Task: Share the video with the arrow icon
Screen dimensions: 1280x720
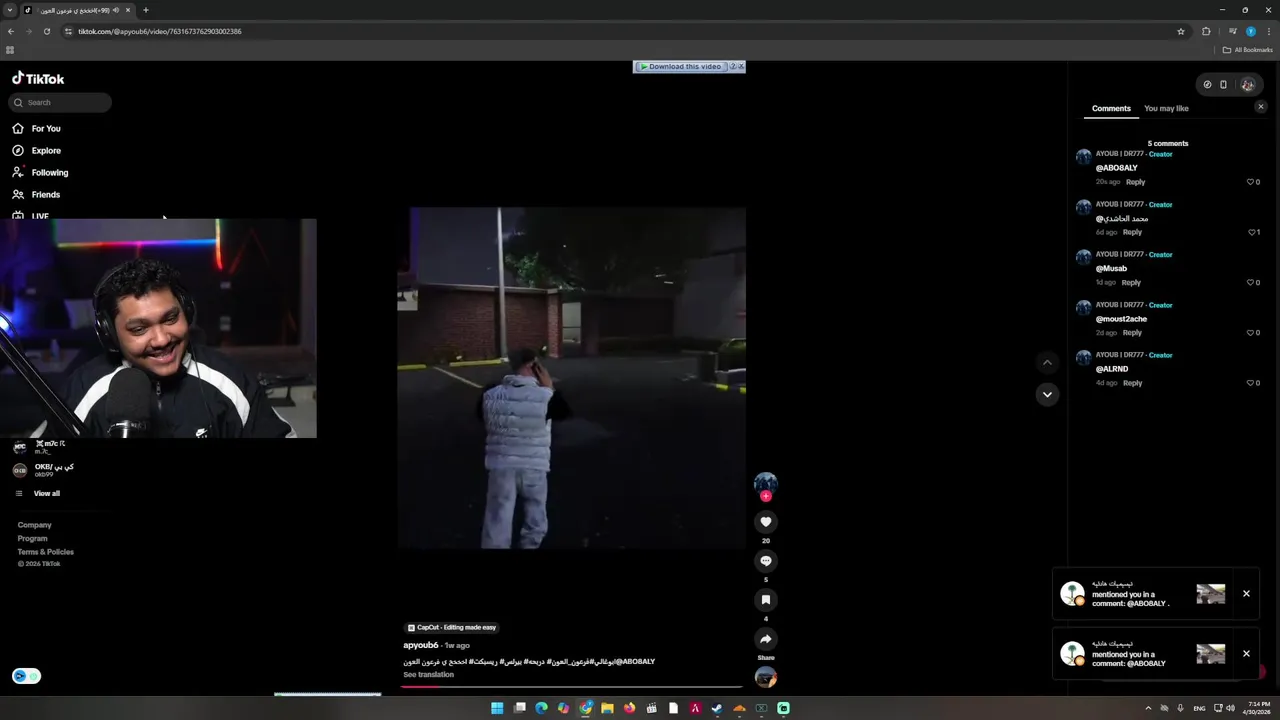Action: [x=766, y=639]
